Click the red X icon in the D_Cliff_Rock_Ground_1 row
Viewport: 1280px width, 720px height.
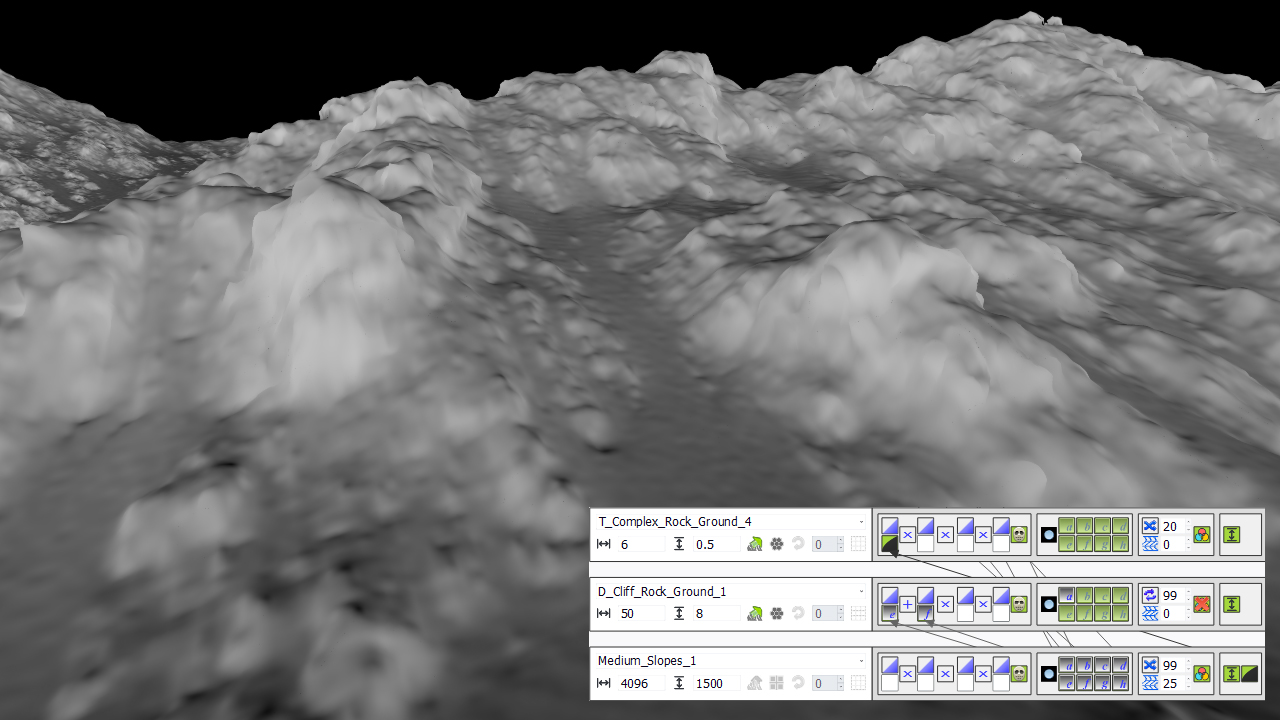1202,604
